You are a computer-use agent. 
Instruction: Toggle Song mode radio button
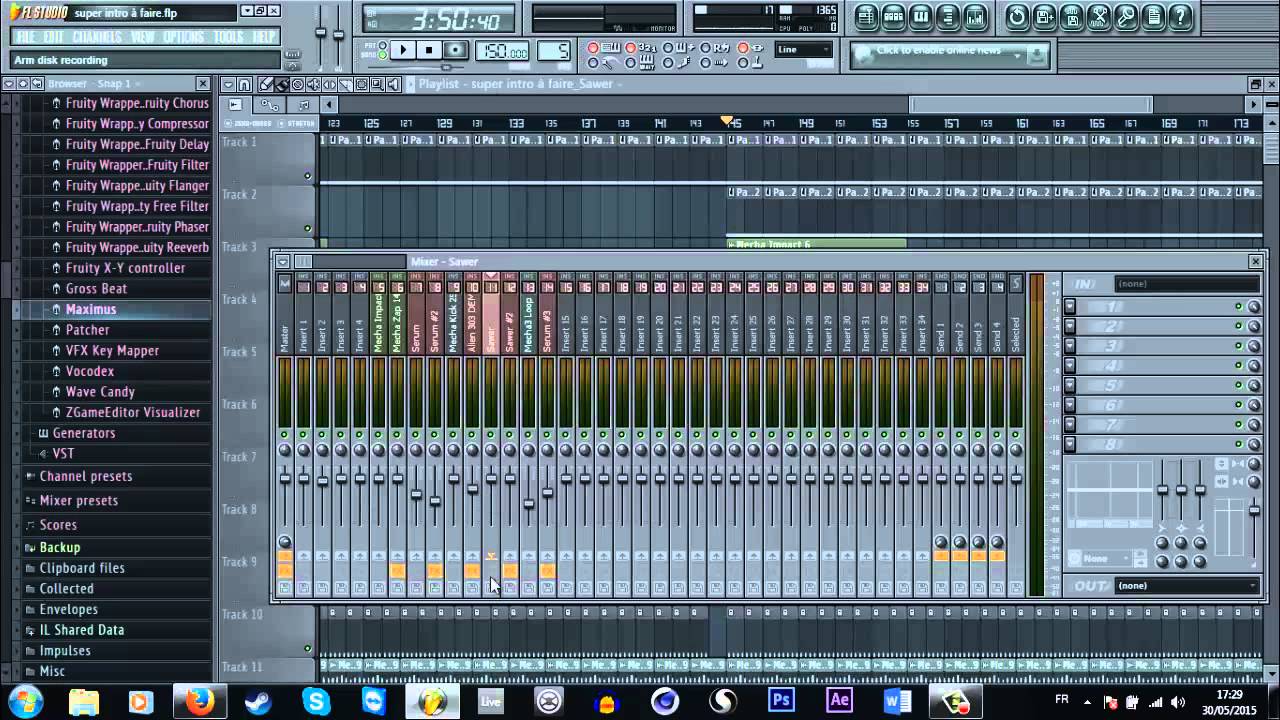(x=383, y=54)
